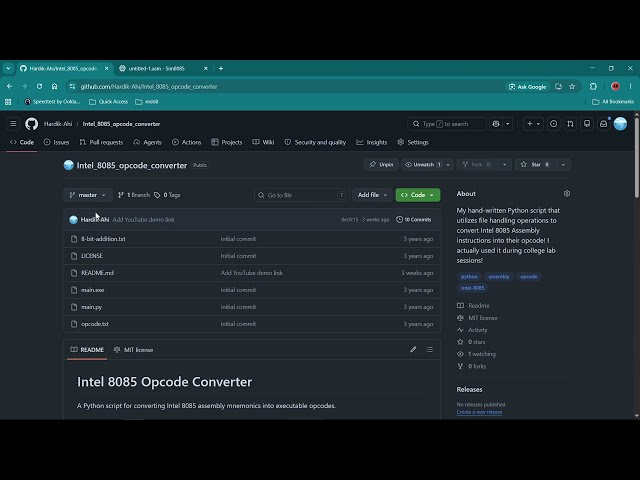The image size is (640, 480).
Task: Expand the Star lists dropdown arrow
Action: (563, 164)
